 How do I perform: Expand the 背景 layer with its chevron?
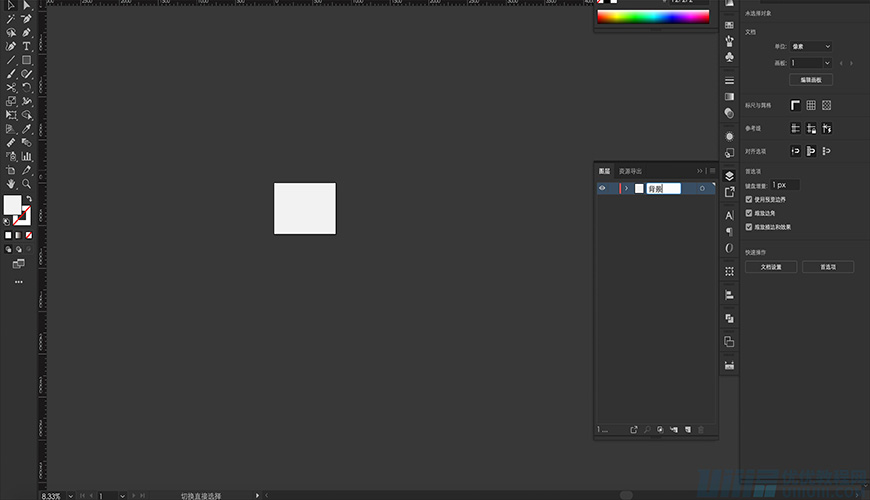tap(626, 188)
